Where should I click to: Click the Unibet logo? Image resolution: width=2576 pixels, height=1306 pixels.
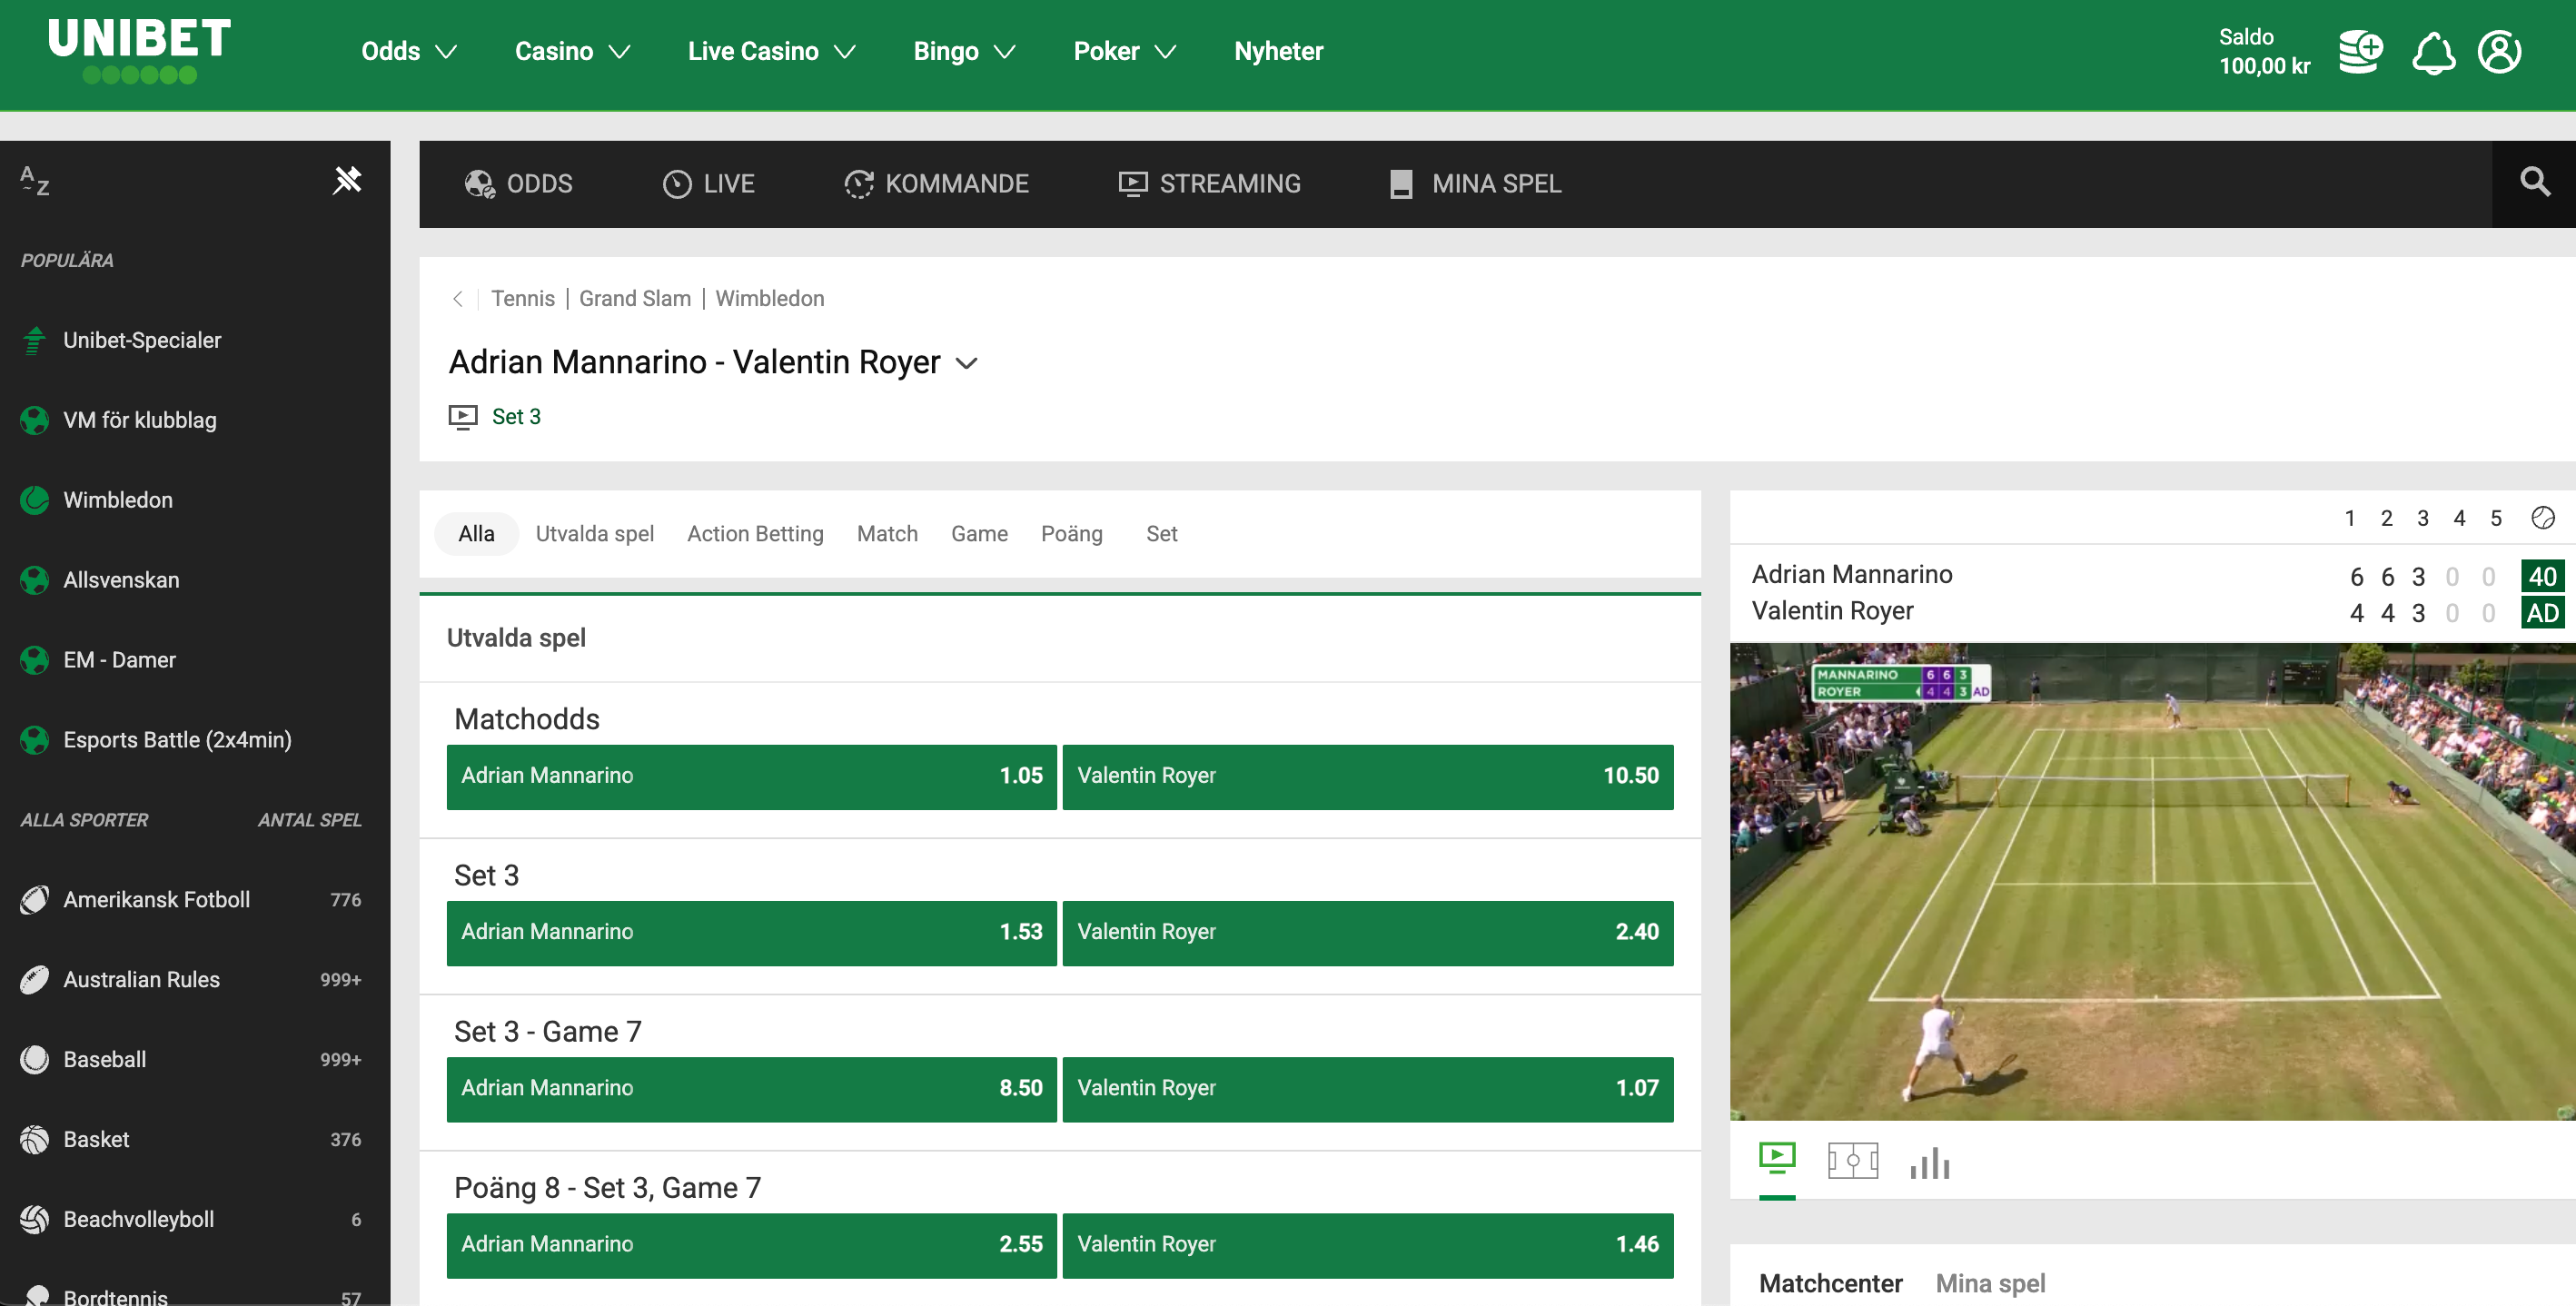click(139, 51)
